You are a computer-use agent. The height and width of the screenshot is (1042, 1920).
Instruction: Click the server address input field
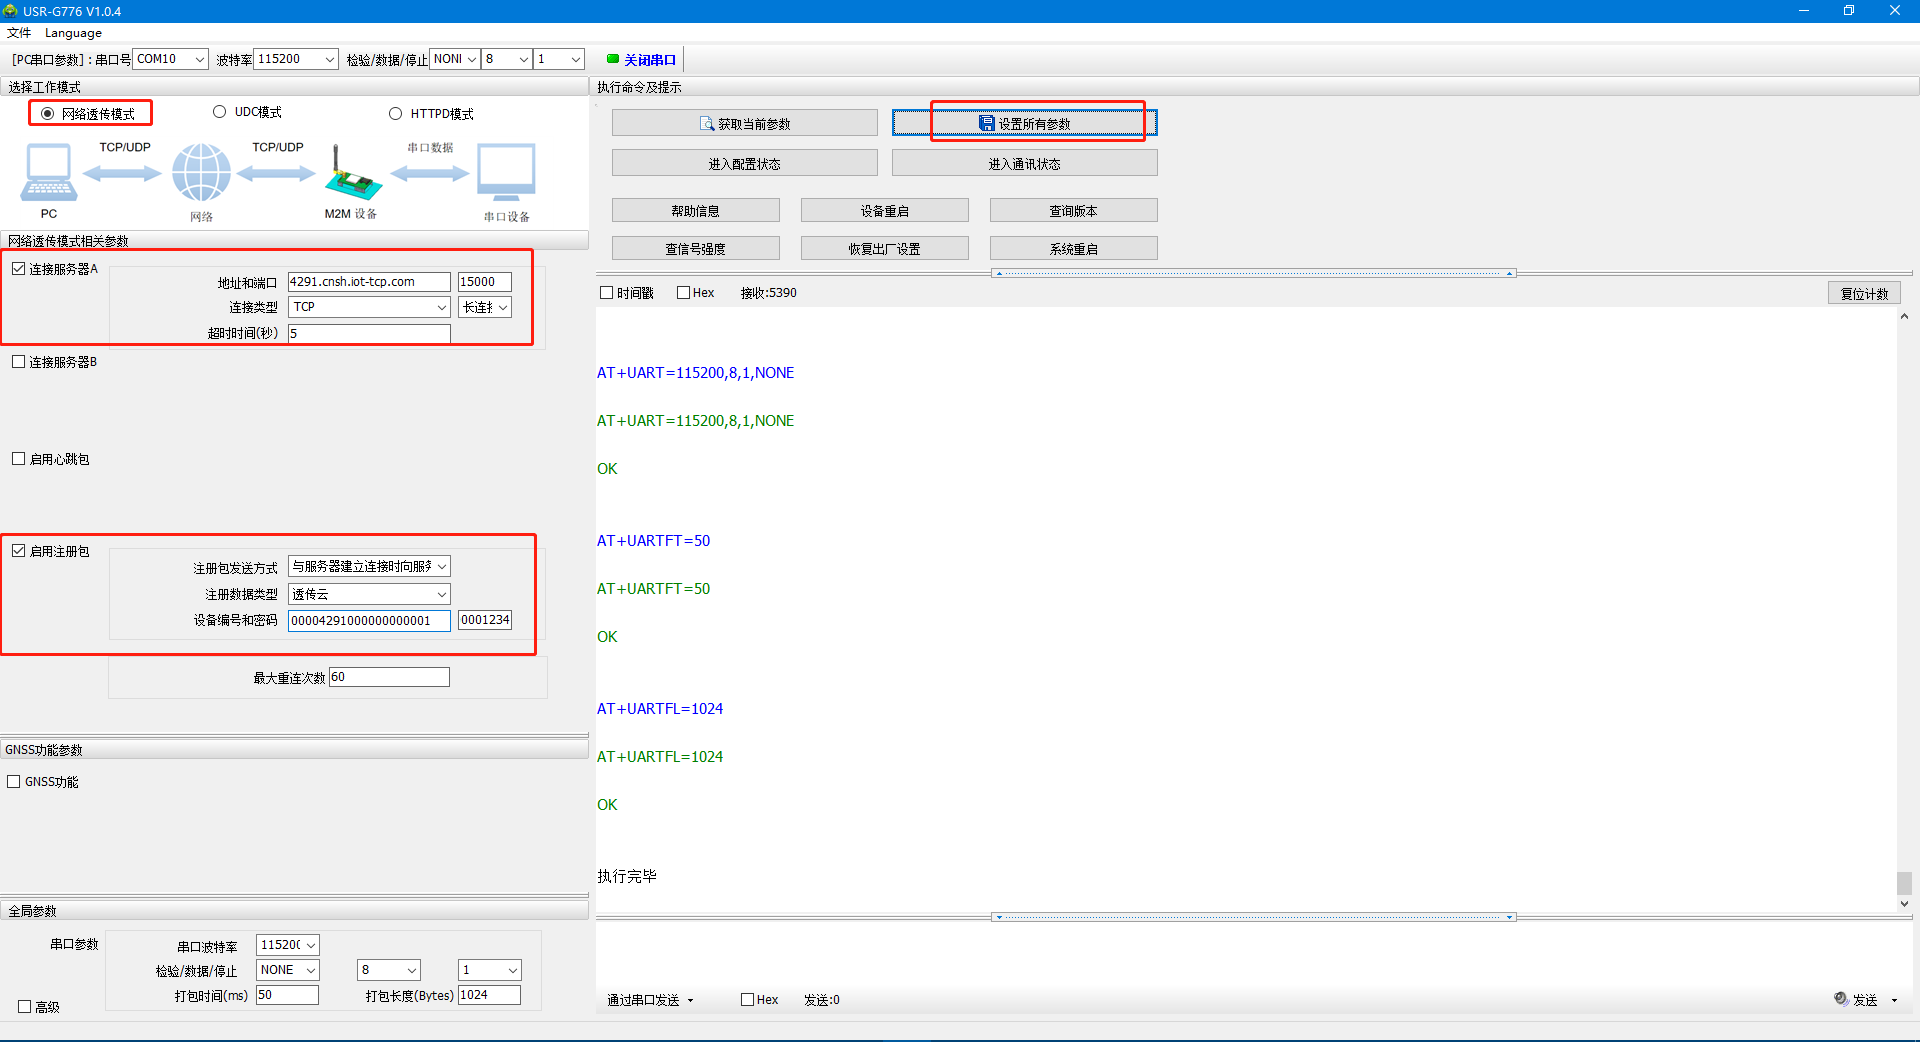click(x=369, y=282)
